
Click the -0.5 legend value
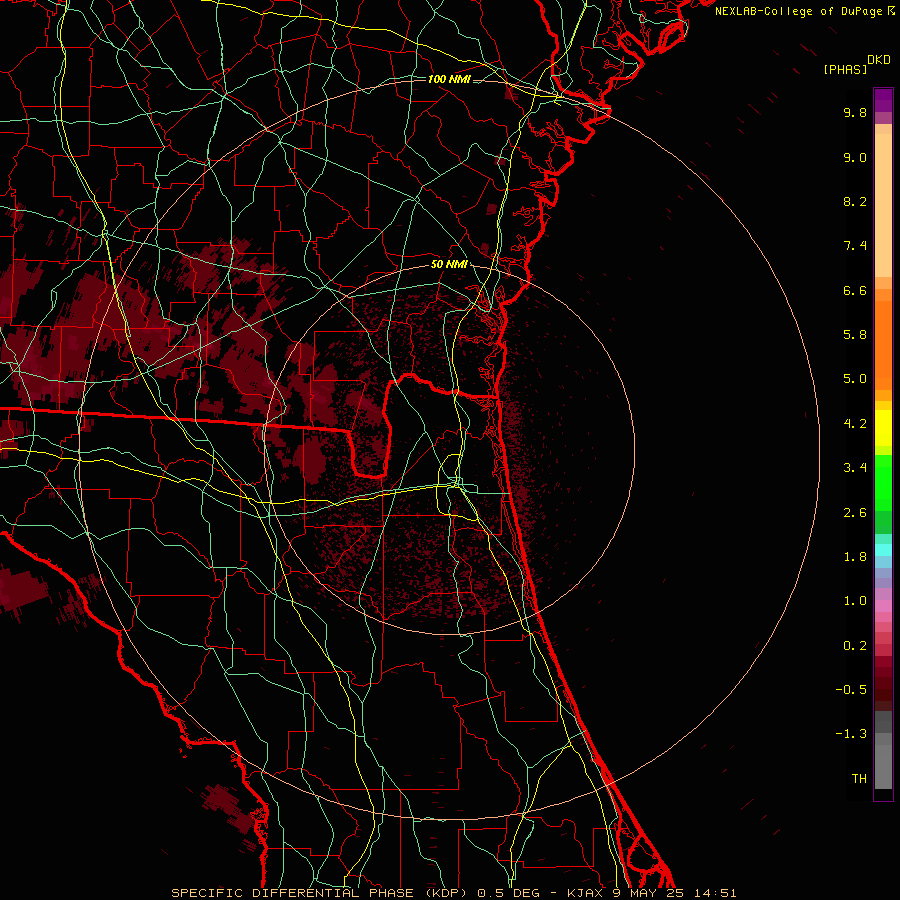(851, 690)
